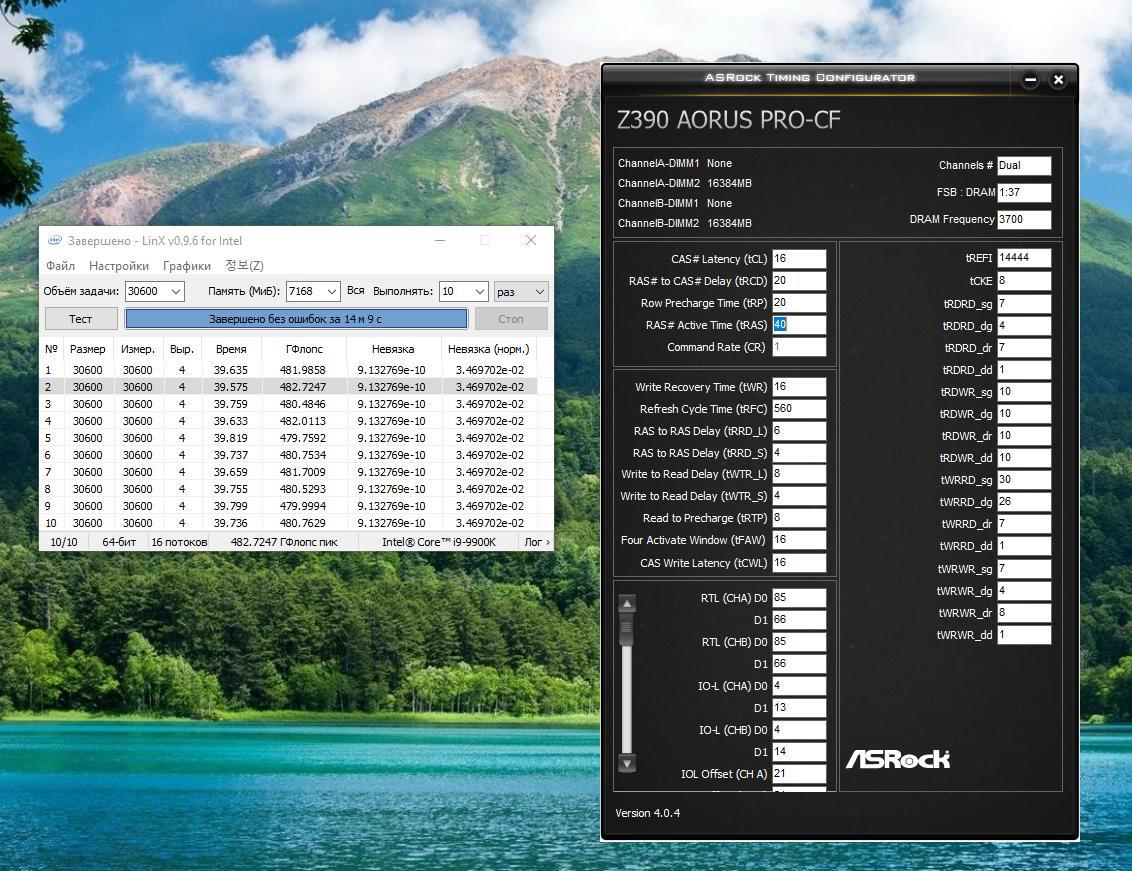Screen dimensions: 1132x871
Task: Expand the Объём задачи dropdown showing 30600
Action: 175,291
